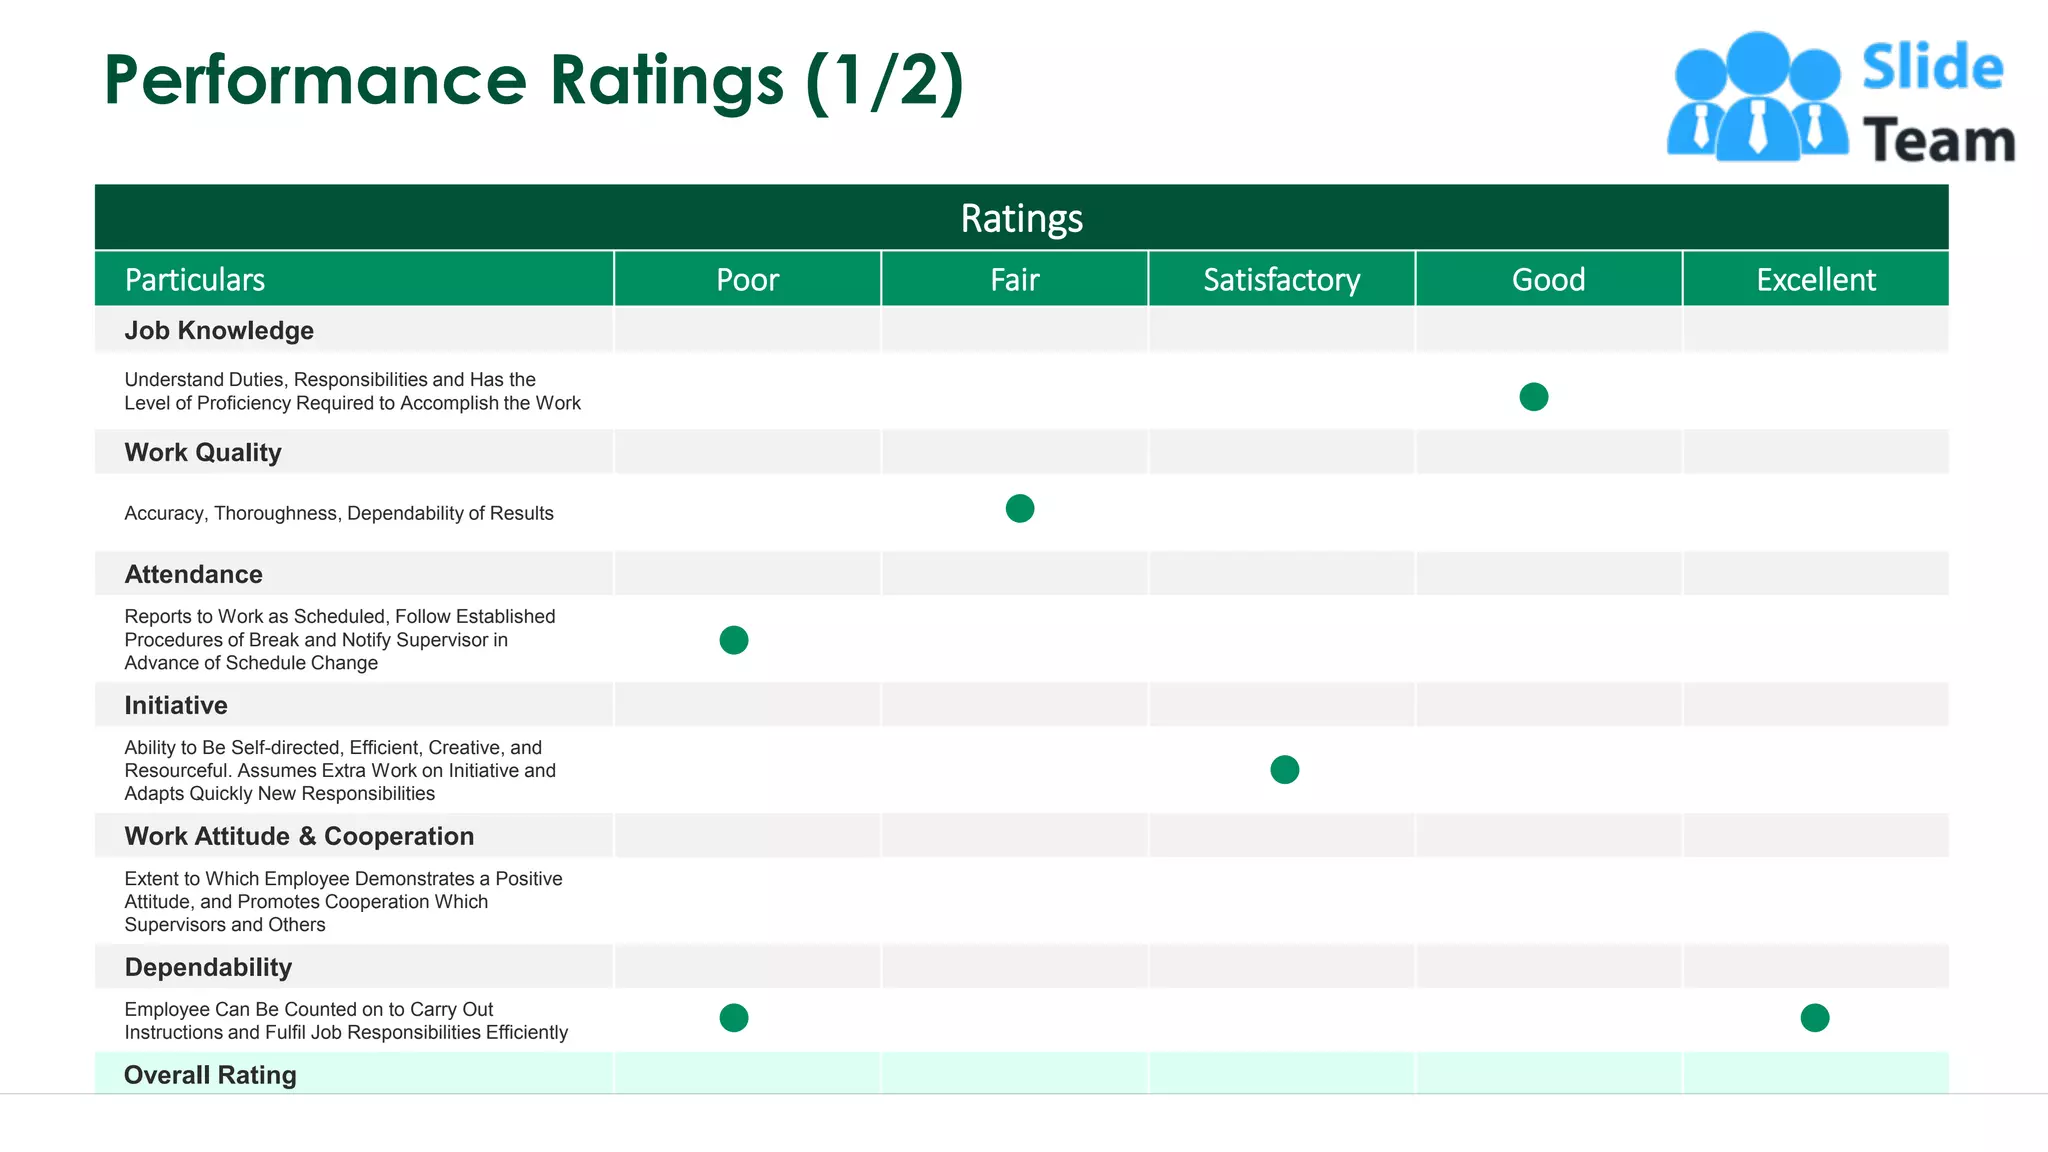This screenshot has height=1152, width=2048.
Task: Click the Good column header
Action: (1548, 279)
